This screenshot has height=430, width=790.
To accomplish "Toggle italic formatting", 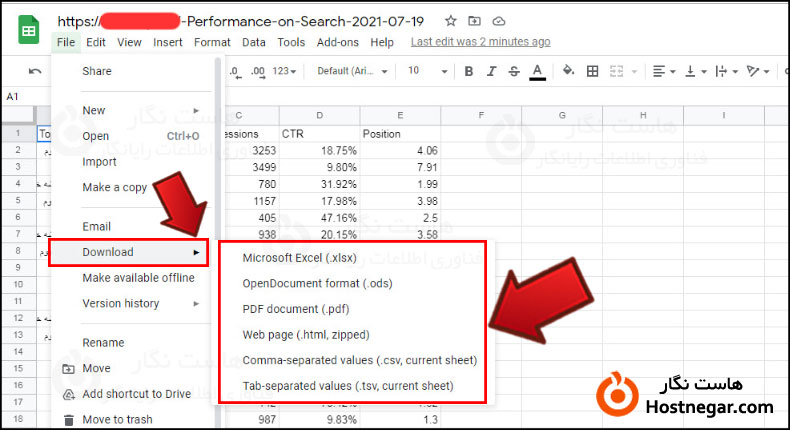I will [491, 71].
